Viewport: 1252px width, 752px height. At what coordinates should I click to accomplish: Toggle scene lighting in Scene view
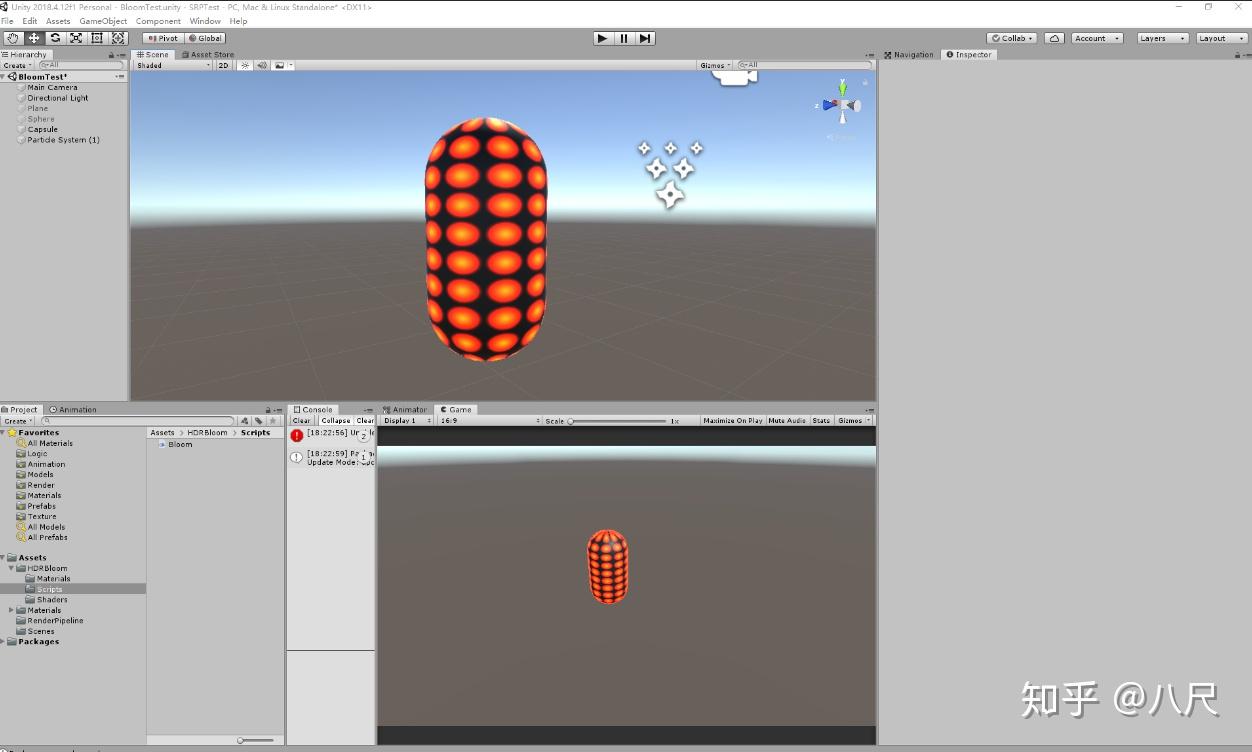[x=244, y=65]
